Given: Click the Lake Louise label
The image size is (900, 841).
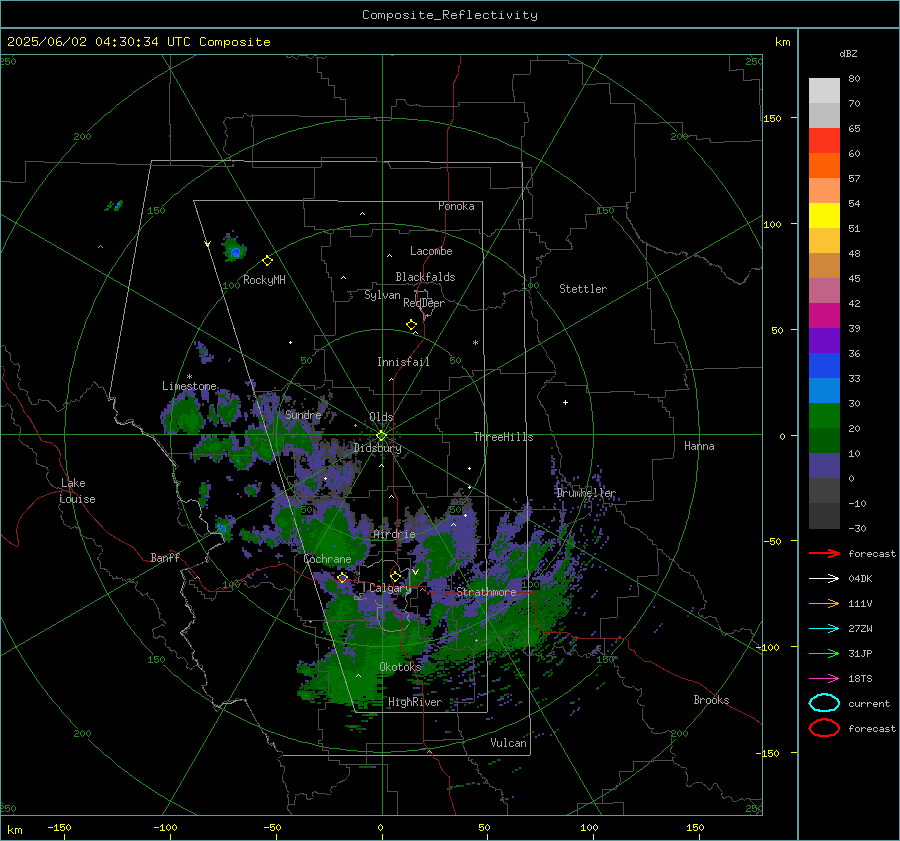Looking at the screenshot, I should point(77,491).
